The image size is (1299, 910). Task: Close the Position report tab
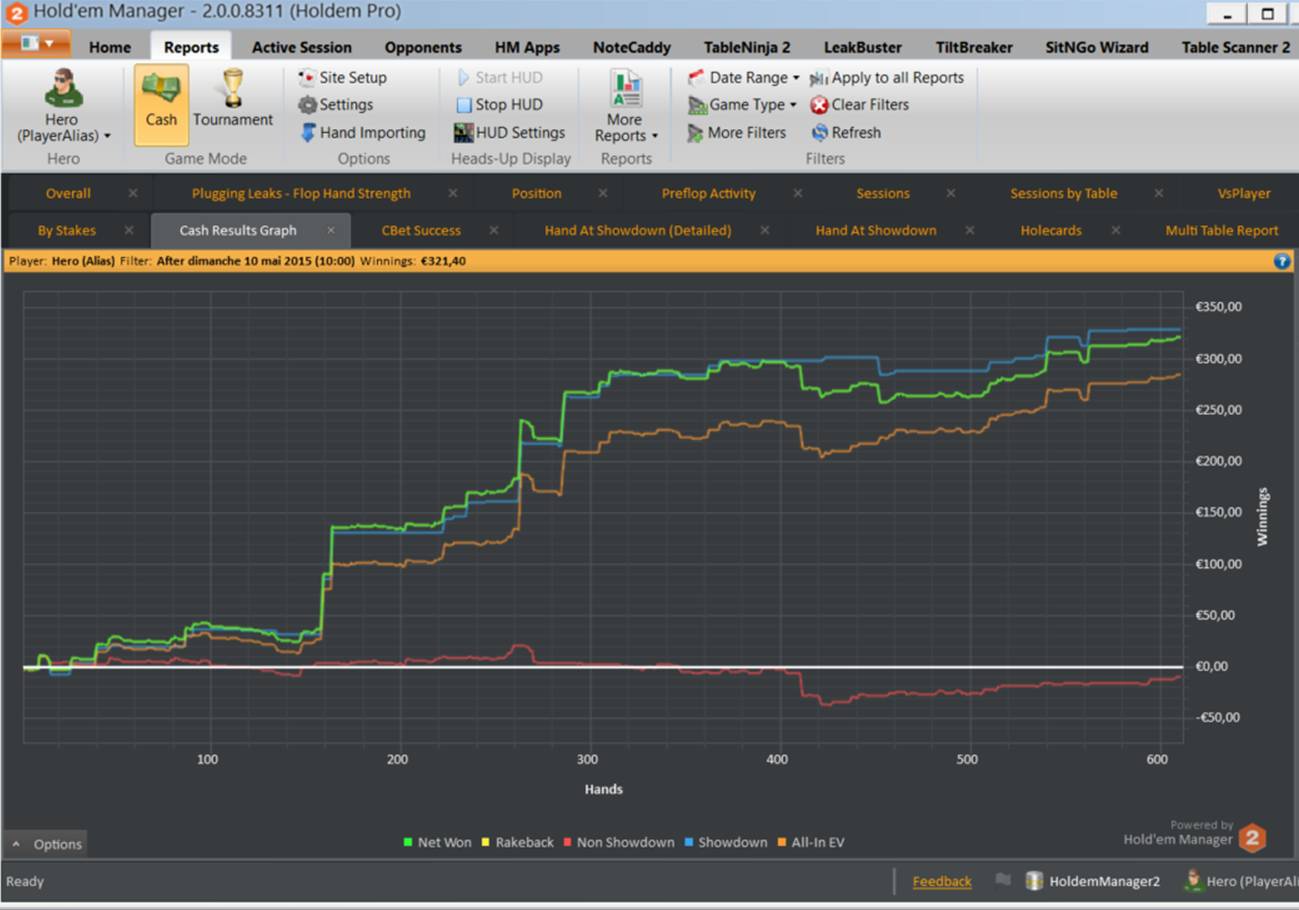603,193
